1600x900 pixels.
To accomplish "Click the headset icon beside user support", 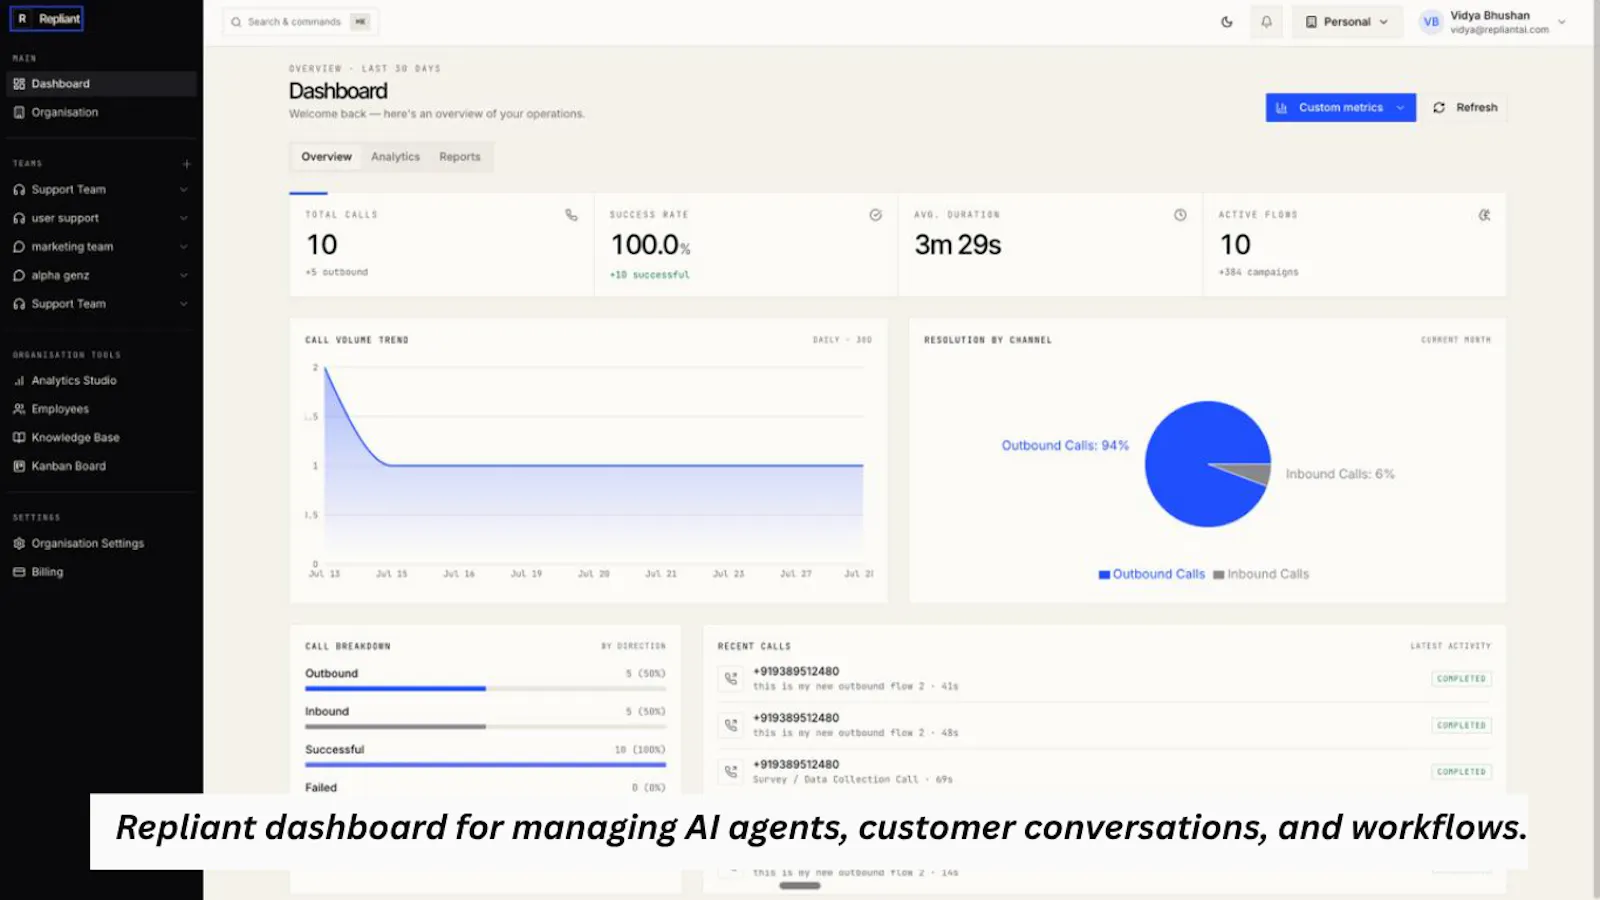I will tap(19, 218).
